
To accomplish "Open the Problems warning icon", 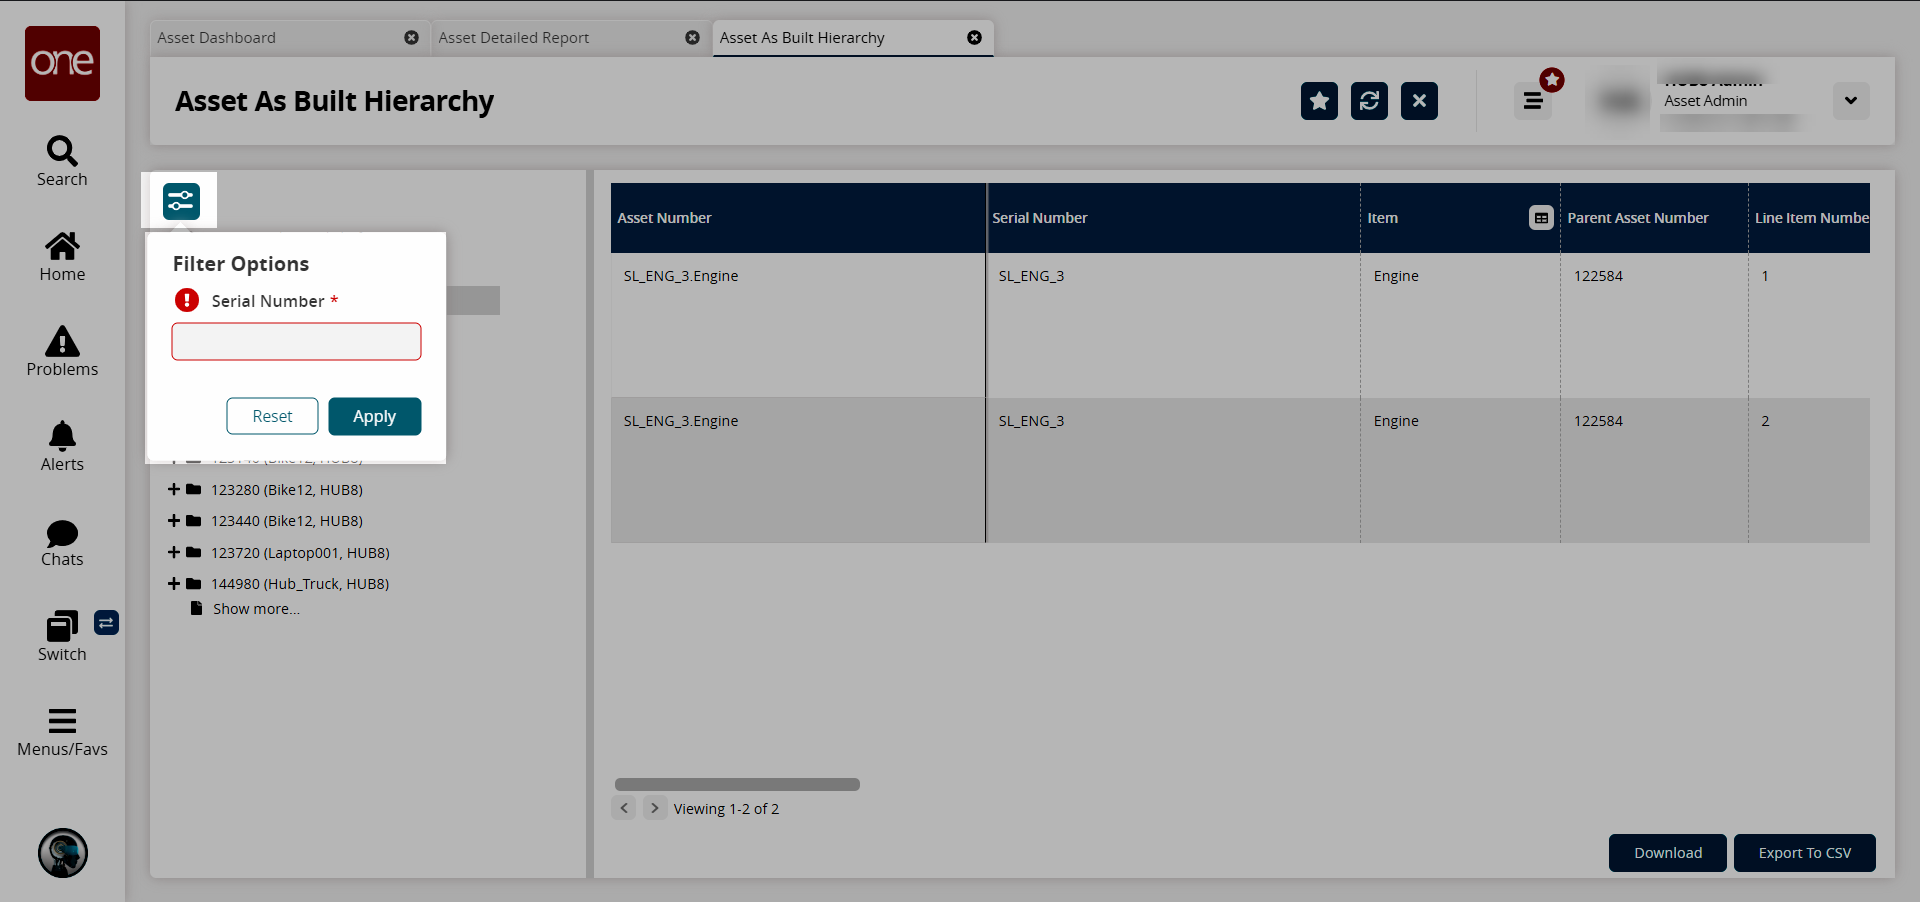I will click(62, 341).
